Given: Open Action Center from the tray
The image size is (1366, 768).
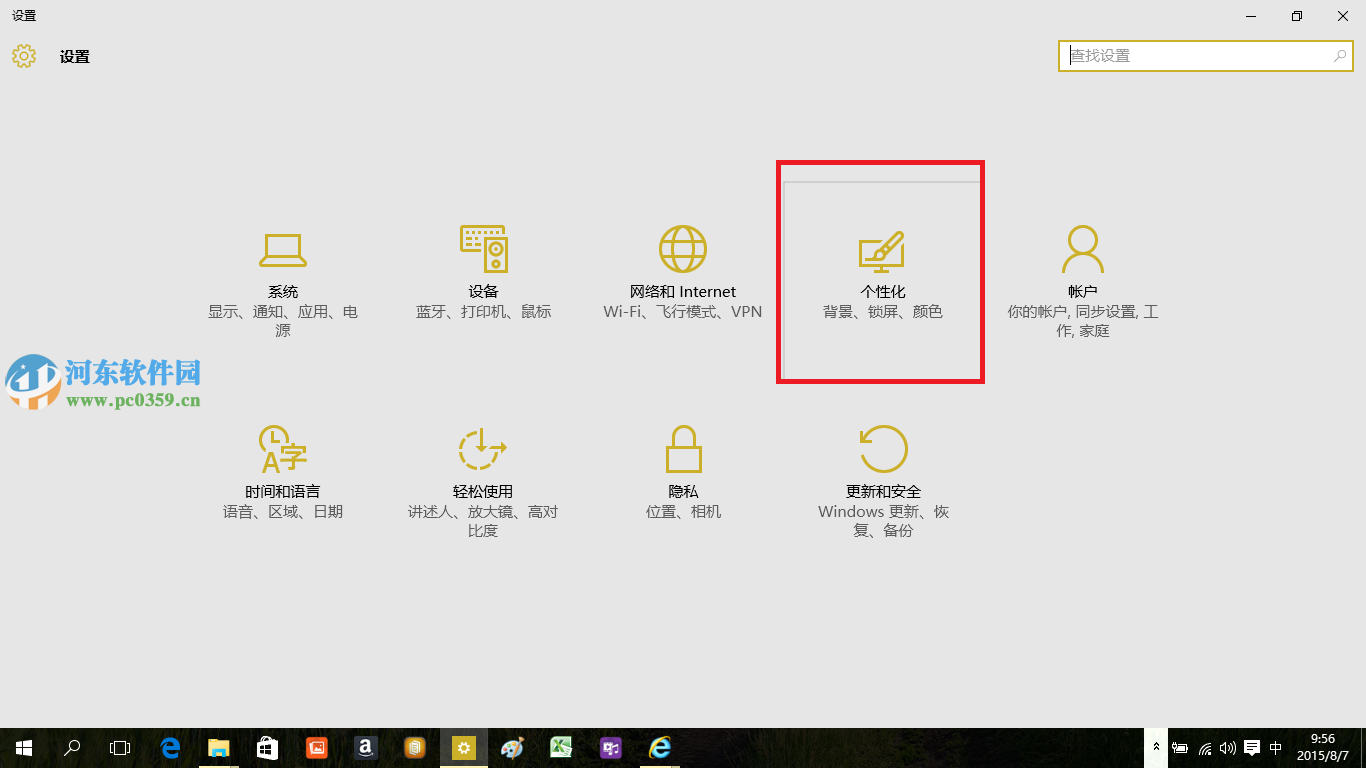Looking at the screenshot, I should (x=1252, y=747).
